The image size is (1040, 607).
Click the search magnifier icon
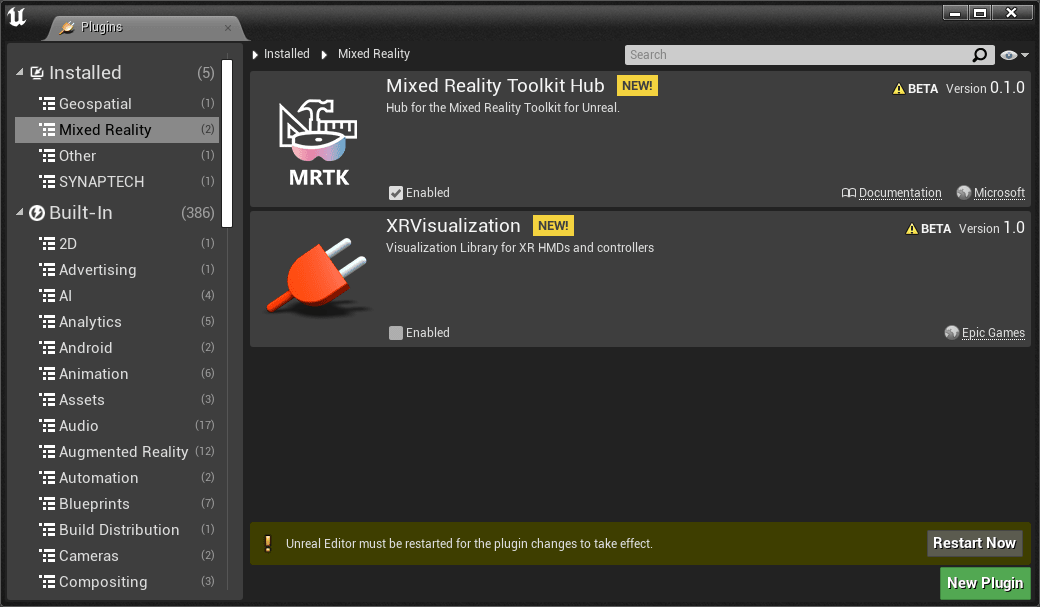[x=980, y=55]
